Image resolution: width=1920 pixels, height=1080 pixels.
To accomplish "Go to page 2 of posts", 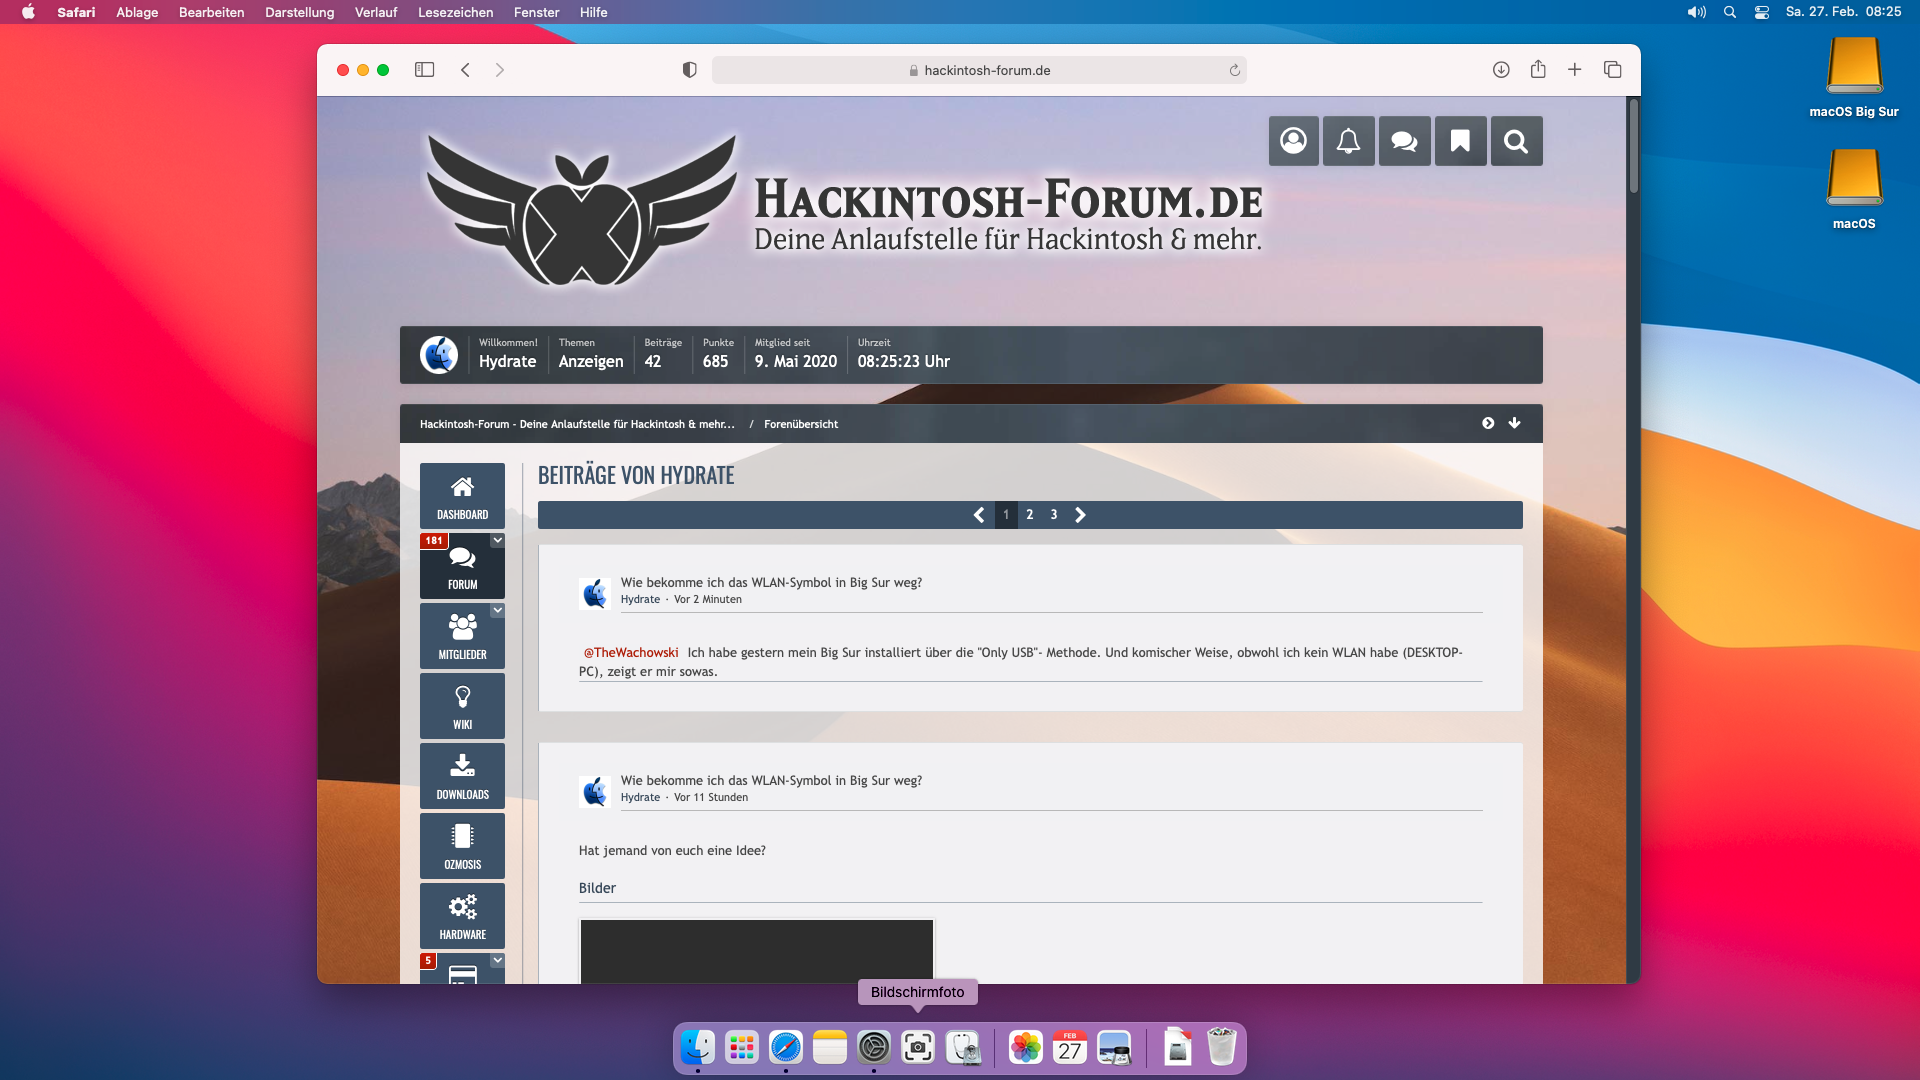I will [1029, 515].
